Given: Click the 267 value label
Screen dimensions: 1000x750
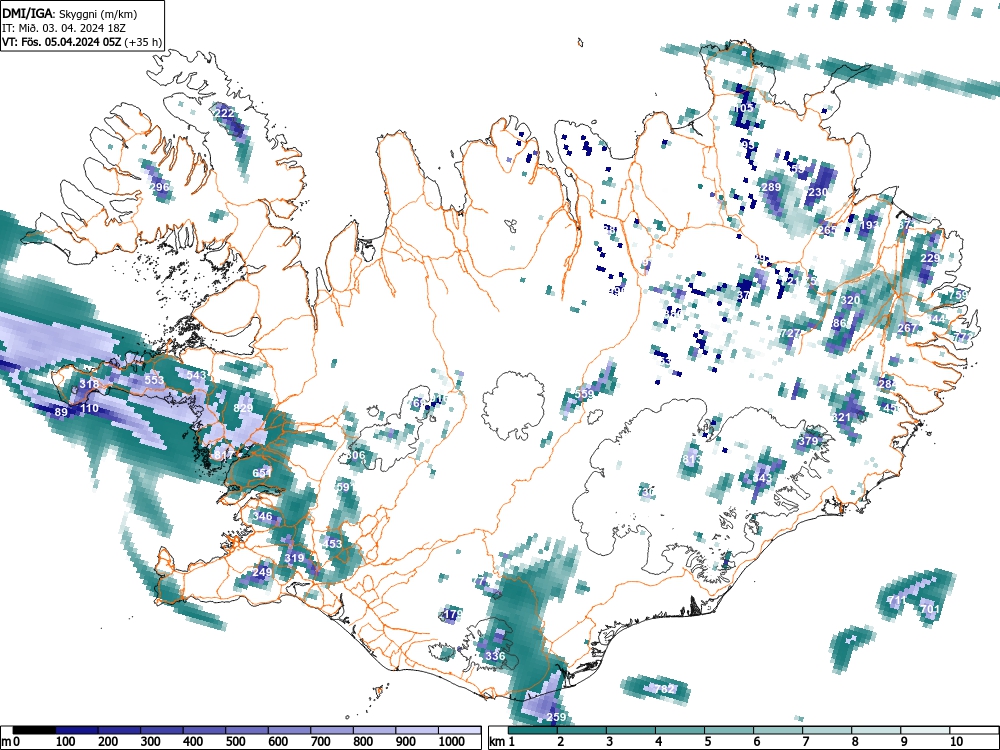Looking at the screenshot, I should pyautogui.click(x=907, y=328).
